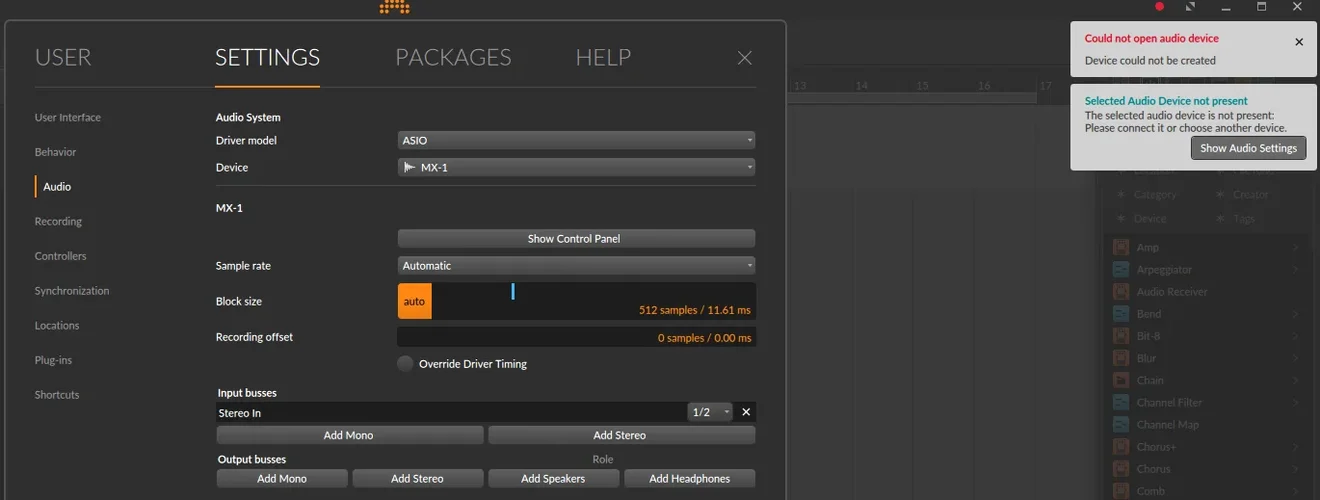Click the Chain device icon in browser
Viewport: 1320px width, 500px height.
[x=1121, y=380]
